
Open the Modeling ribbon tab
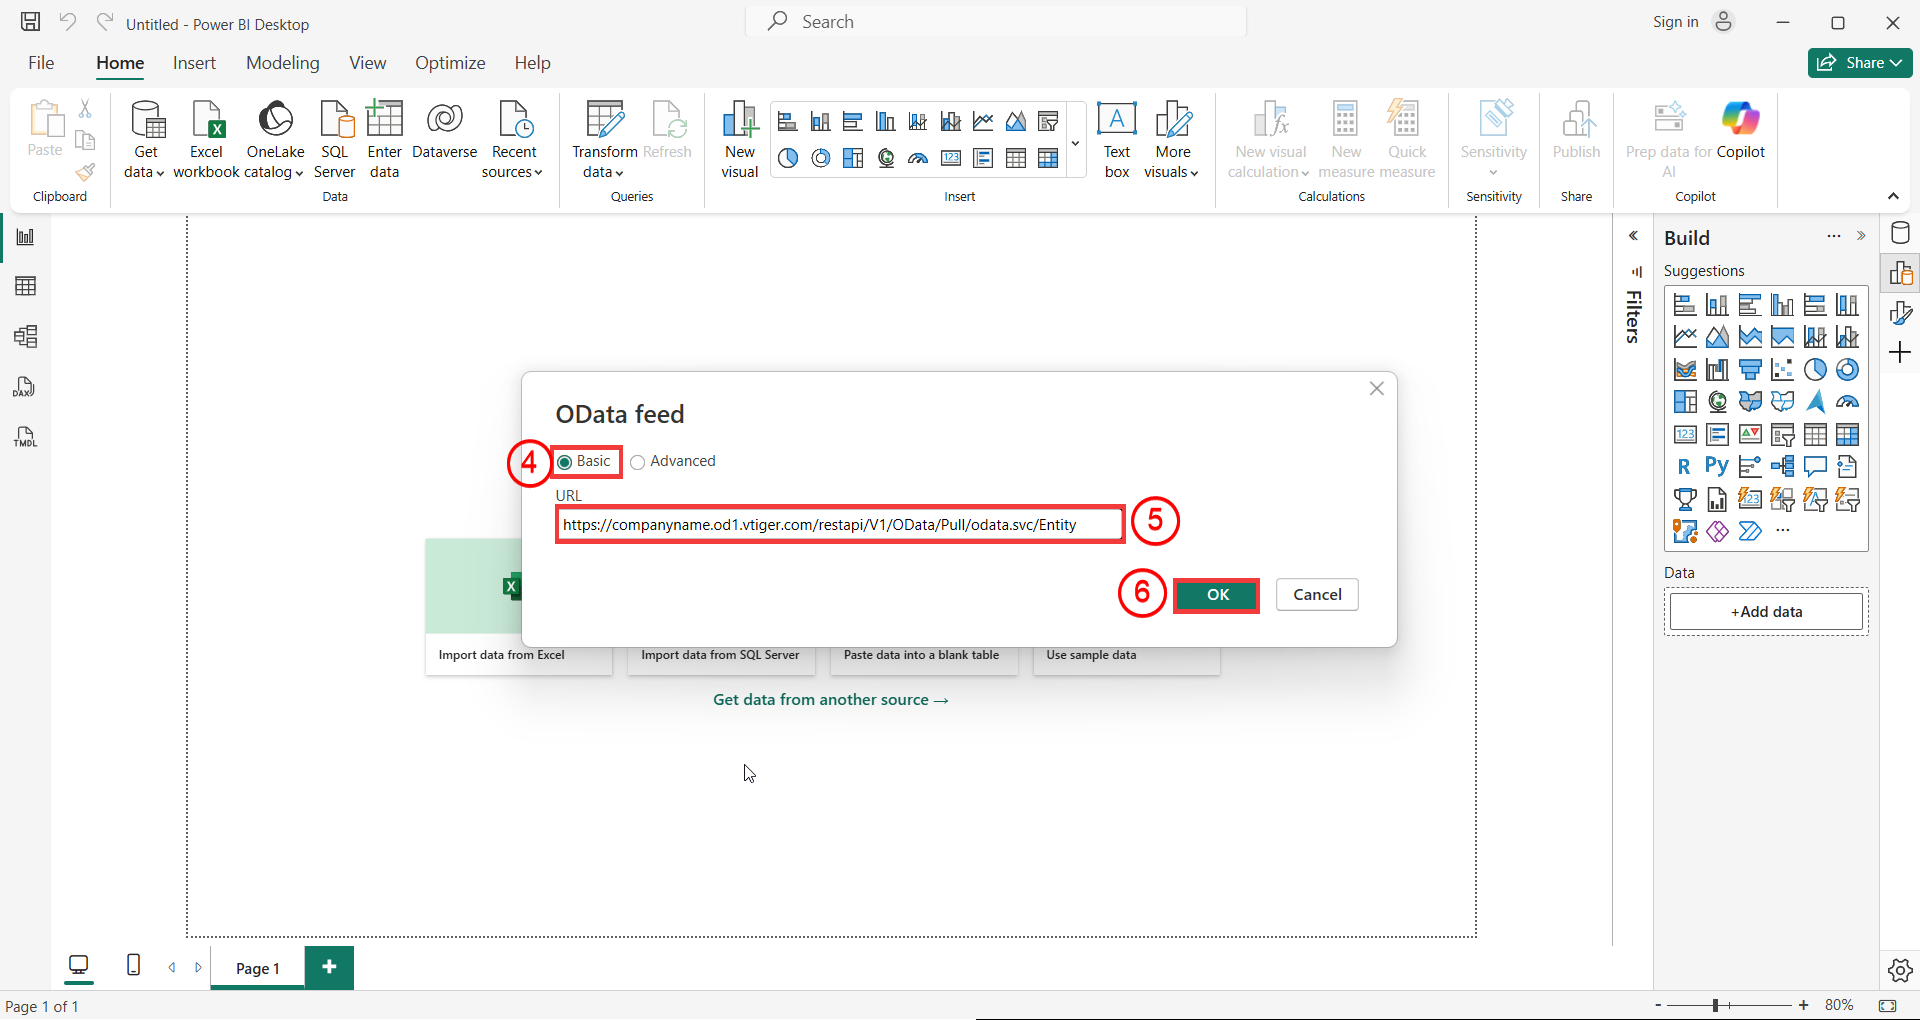click(282, 63)
